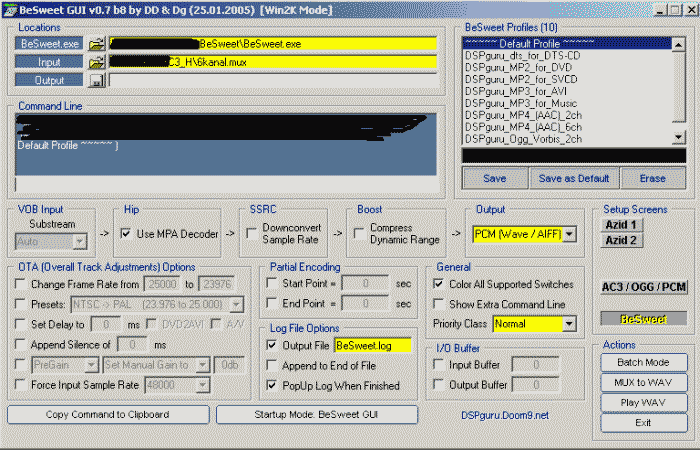Open the Output format PCM dropdown
700x450 pixels.
tap(569, 234)
